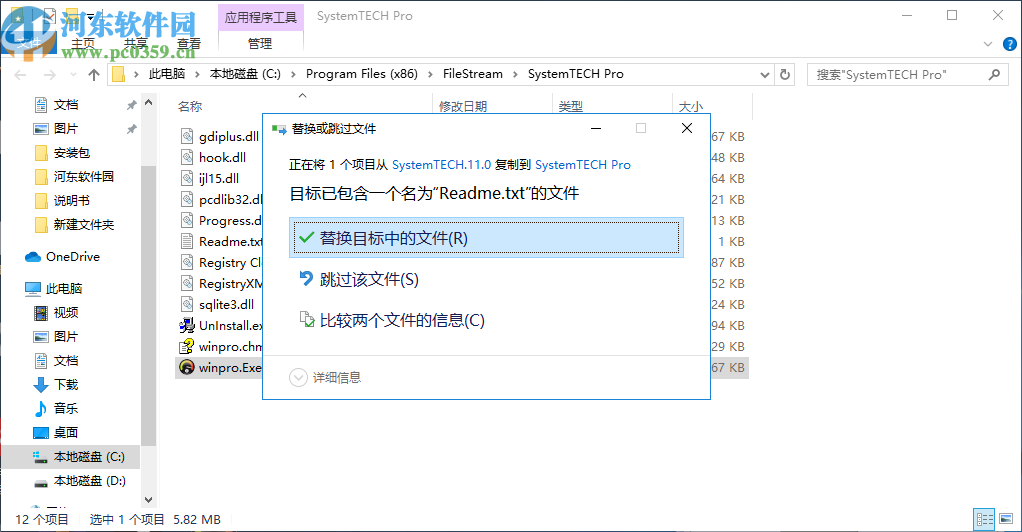Select Local Disk (C:) in sidebar

point(89,456)
